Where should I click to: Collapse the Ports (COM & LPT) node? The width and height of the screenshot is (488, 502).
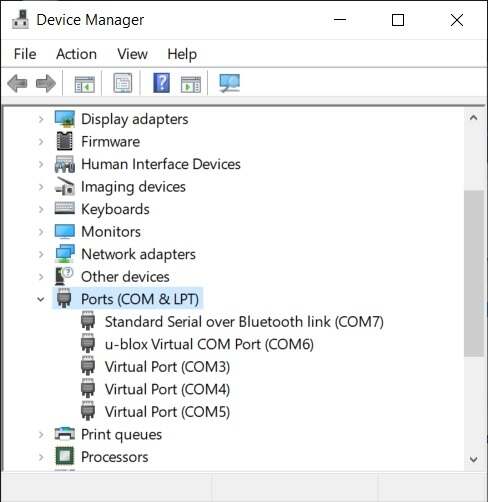pyautogui.click(x=41, y=299)
